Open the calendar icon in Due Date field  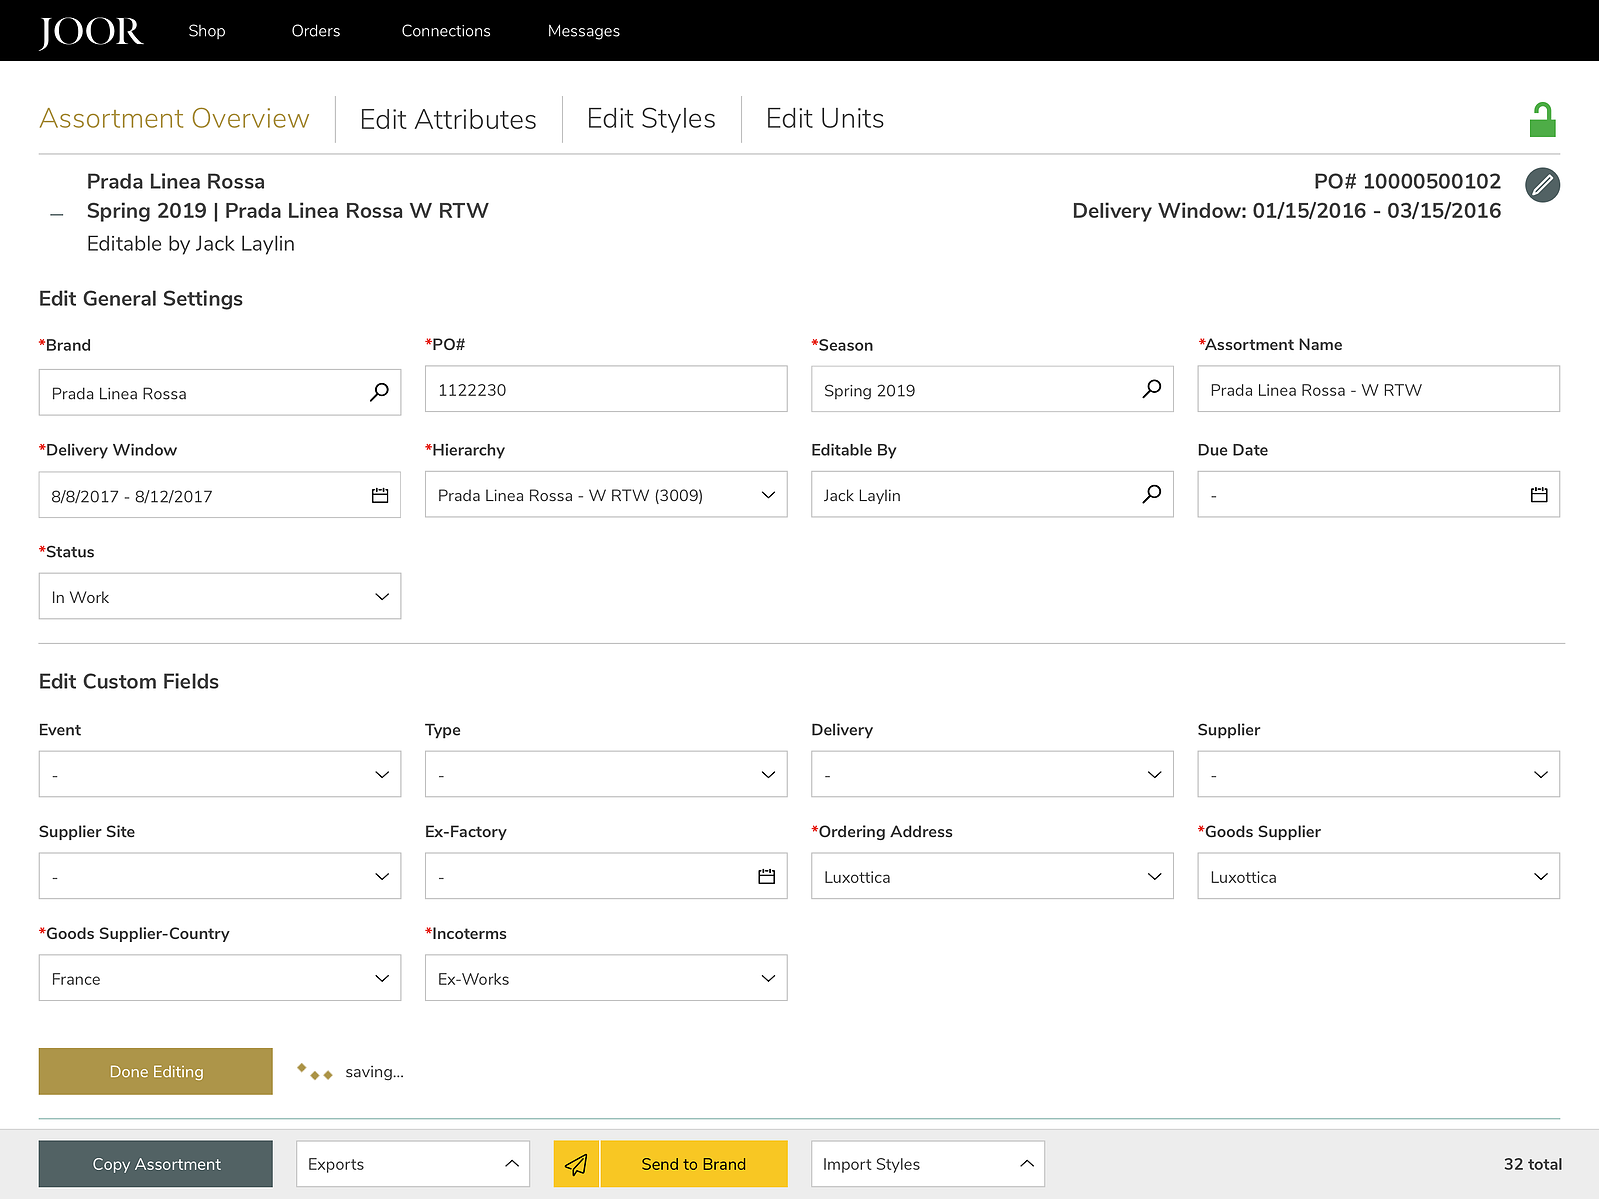pyautogui.click(x=1539, y=494)
